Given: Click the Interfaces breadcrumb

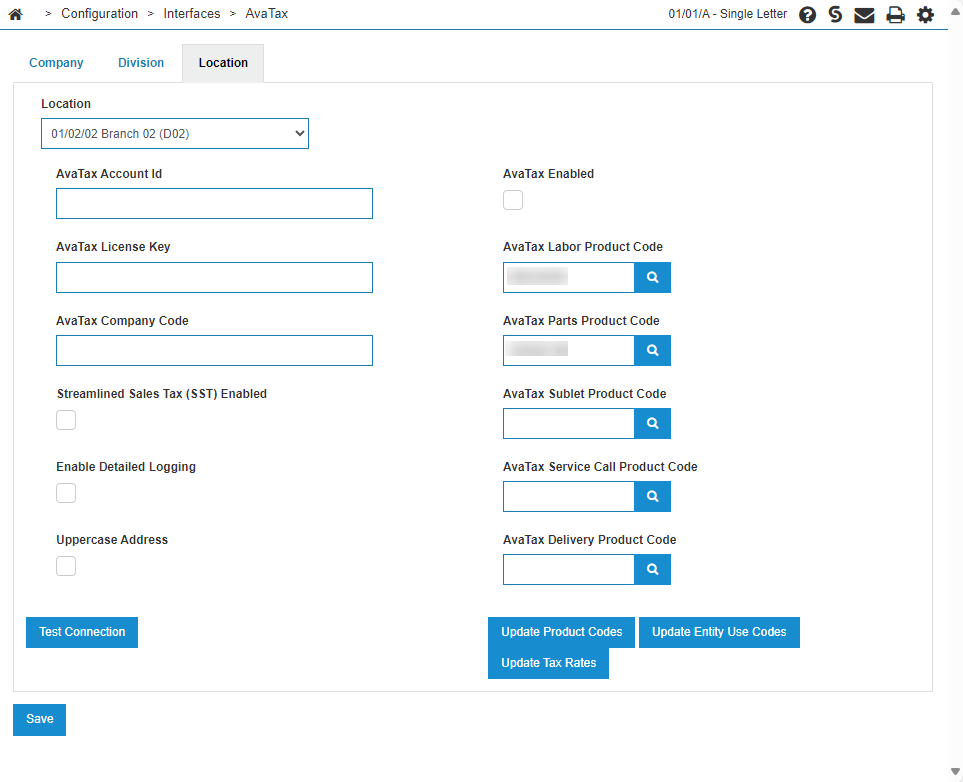Looking at the screenshot, I should [x=192, y=14].
